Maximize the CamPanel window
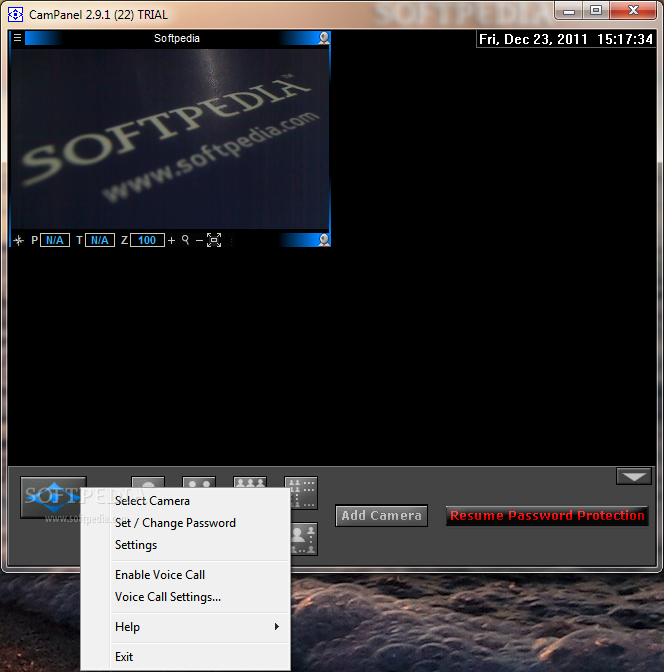This screenshot has width=664, height=672. point(596,11)
